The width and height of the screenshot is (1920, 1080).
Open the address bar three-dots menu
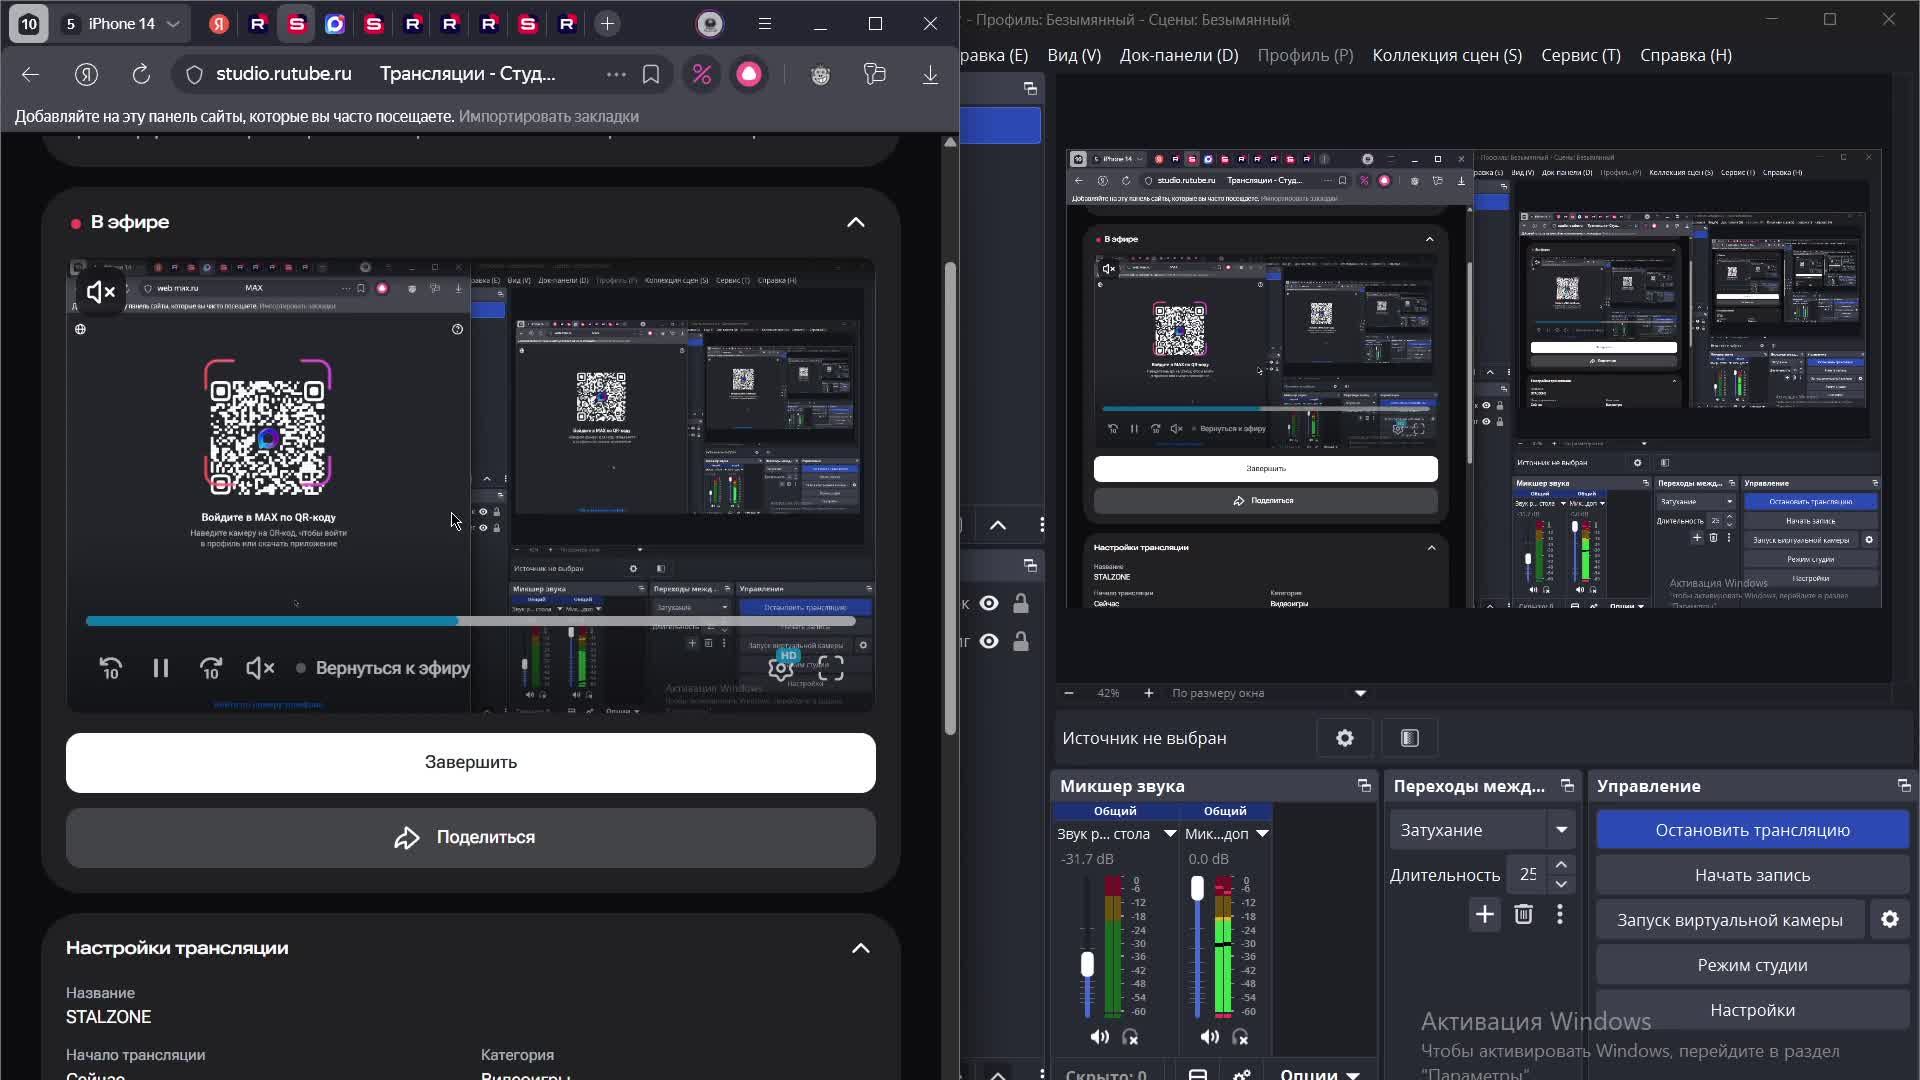(x=616, y=74)
